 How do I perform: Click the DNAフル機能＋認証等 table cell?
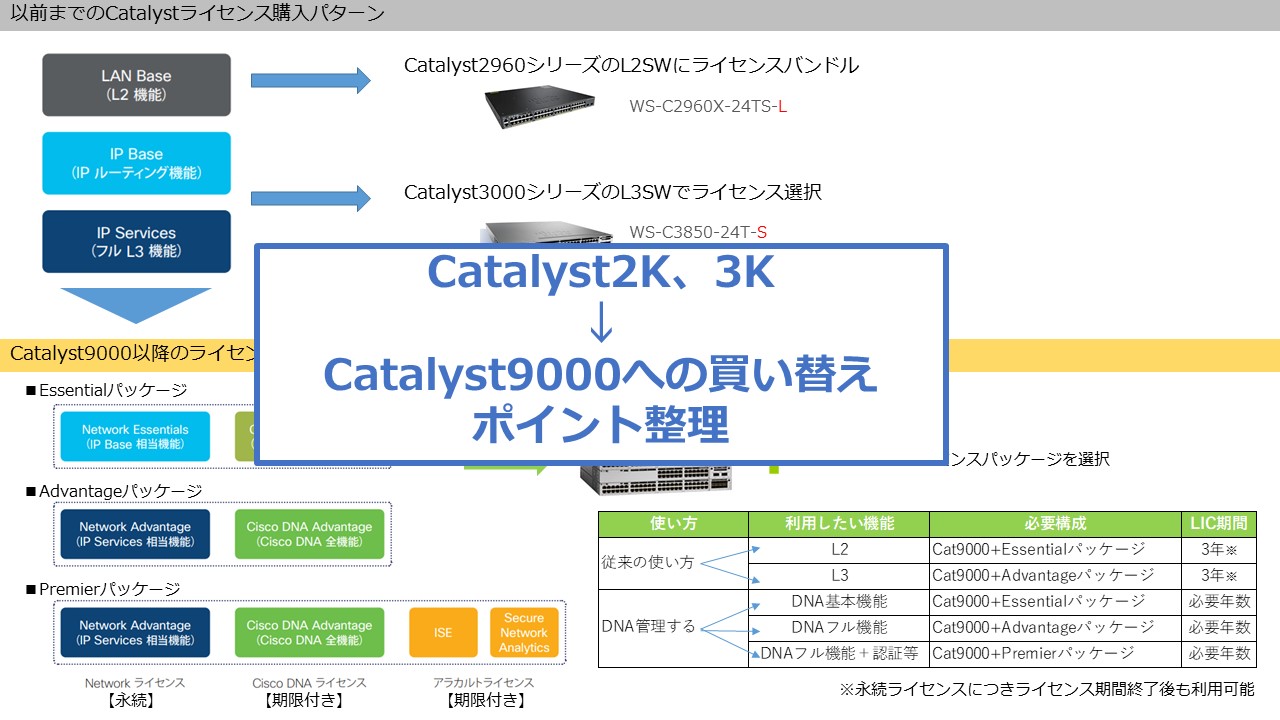(839, 654)
